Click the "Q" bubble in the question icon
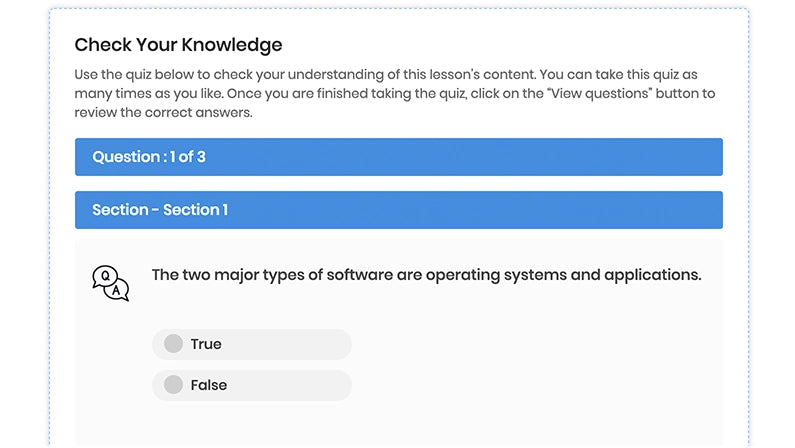 [104, 276]
